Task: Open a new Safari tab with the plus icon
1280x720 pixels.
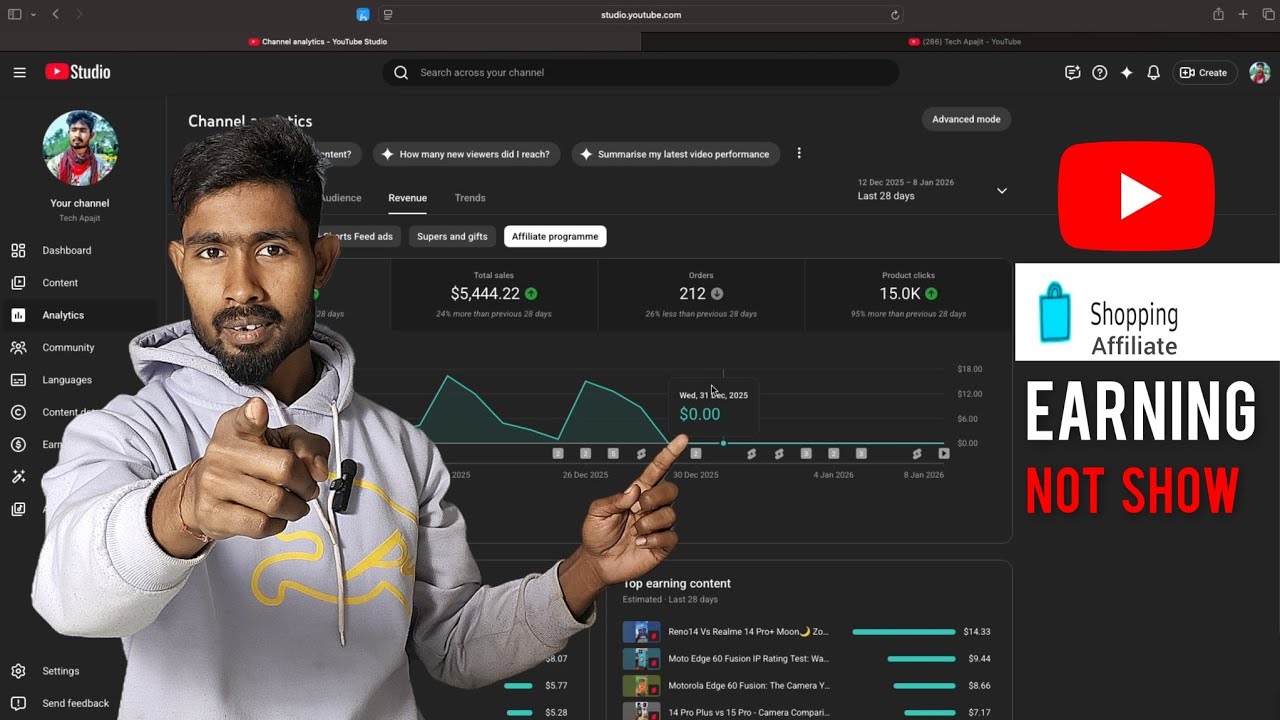Action: (1243, 14)
